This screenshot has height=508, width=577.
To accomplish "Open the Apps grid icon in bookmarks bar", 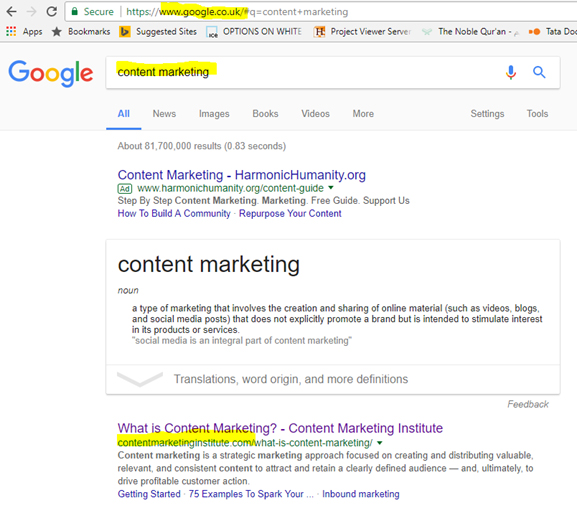I will (x=11, y=31).
